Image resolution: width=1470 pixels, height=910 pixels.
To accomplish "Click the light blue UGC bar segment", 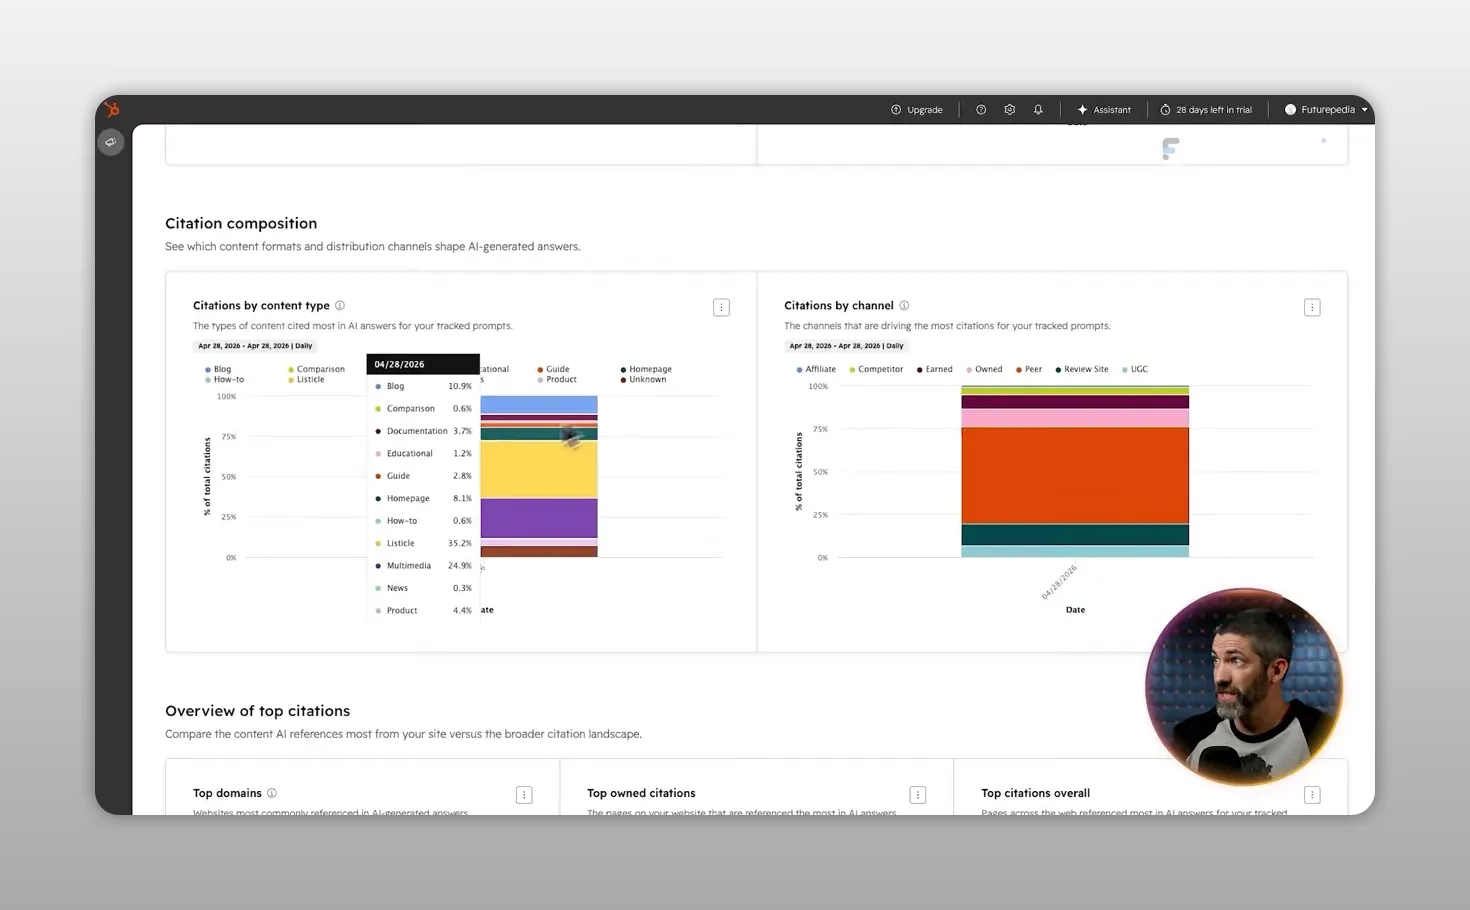I will coord(1075,551).
